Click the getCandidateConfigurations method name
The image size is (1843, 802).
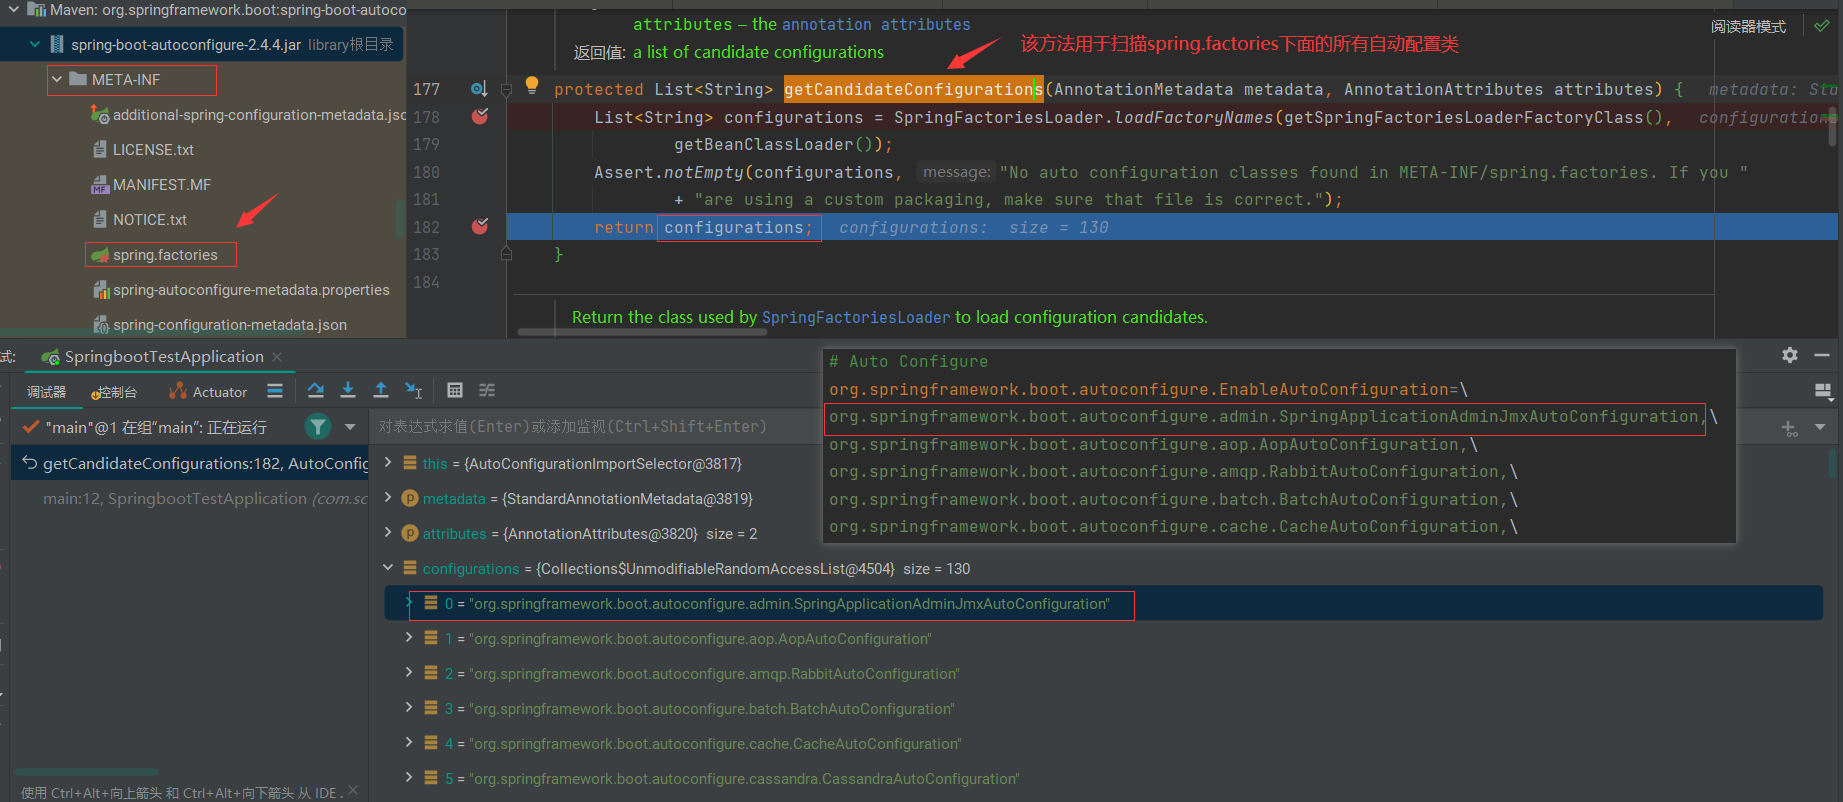tap(913, 89)
